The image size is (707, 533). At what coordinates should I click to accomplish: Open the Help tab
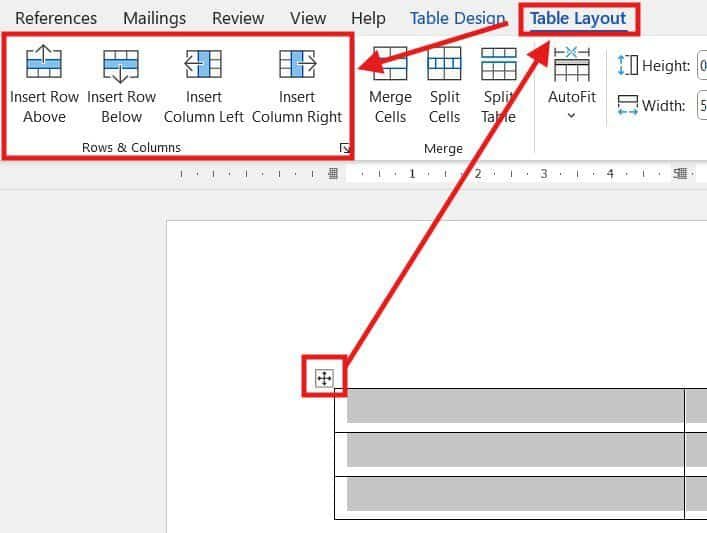[x=368, y=18]
